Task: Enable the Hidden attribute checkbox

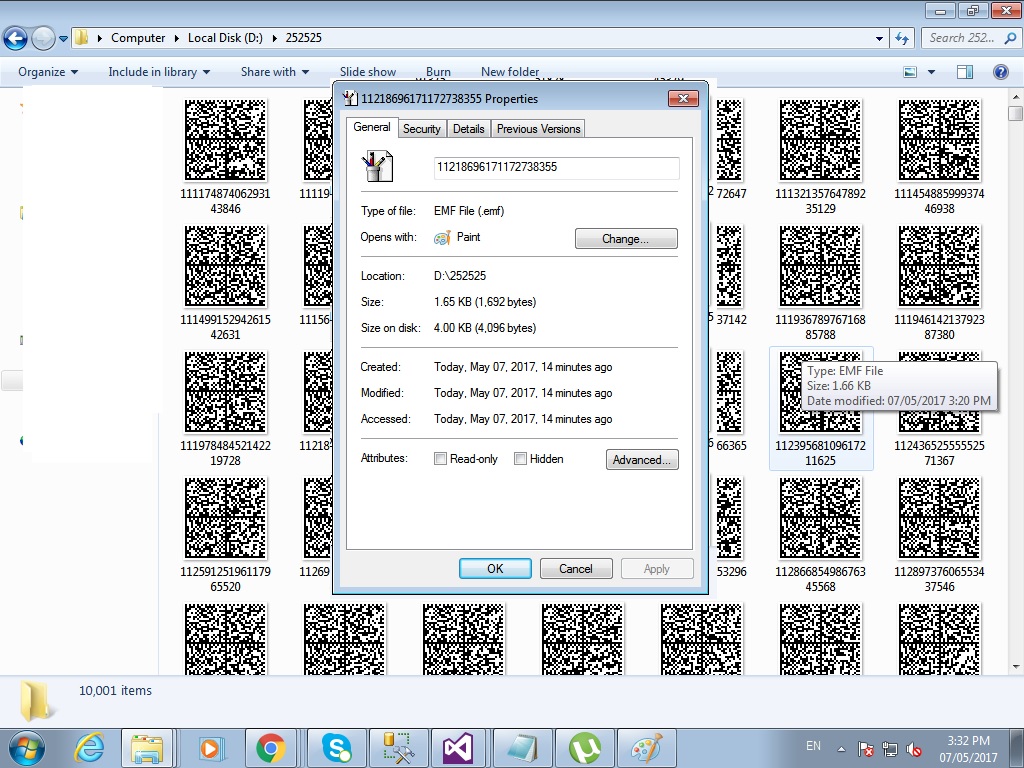Action: [x=520, y=459]
